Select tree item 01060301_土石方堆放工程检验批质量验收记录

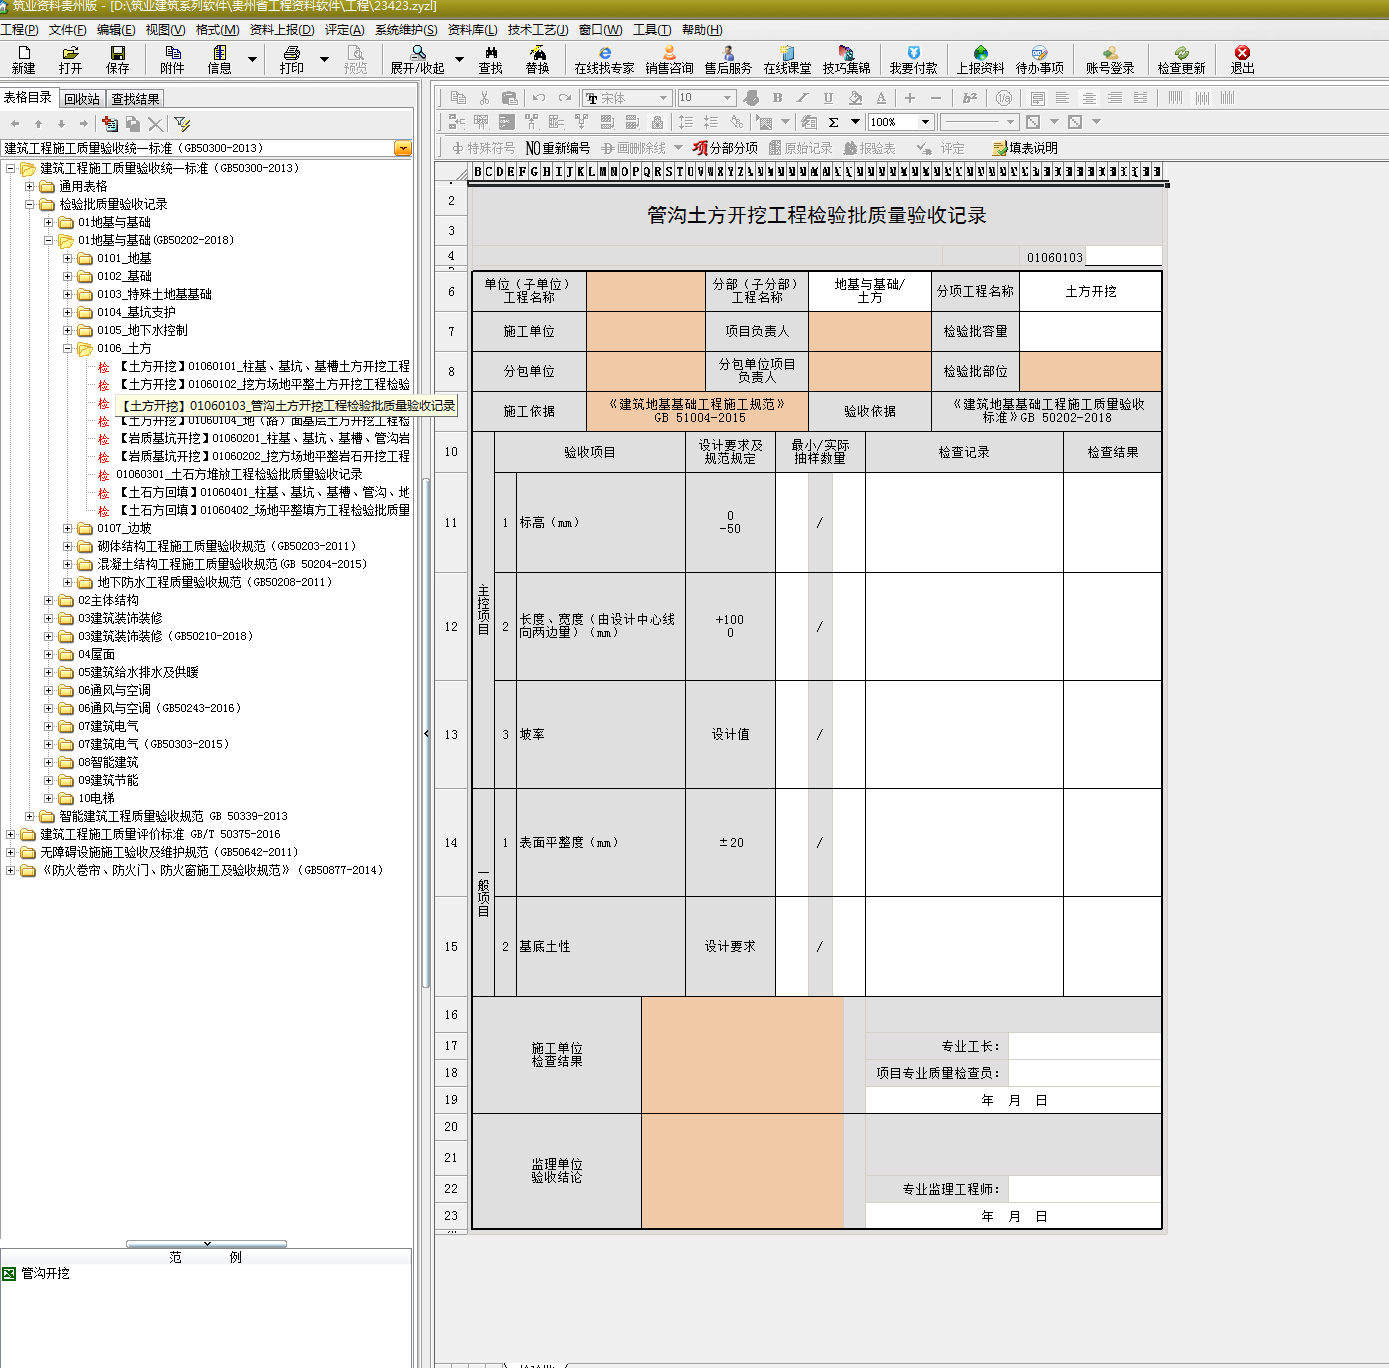coord(239,474)
